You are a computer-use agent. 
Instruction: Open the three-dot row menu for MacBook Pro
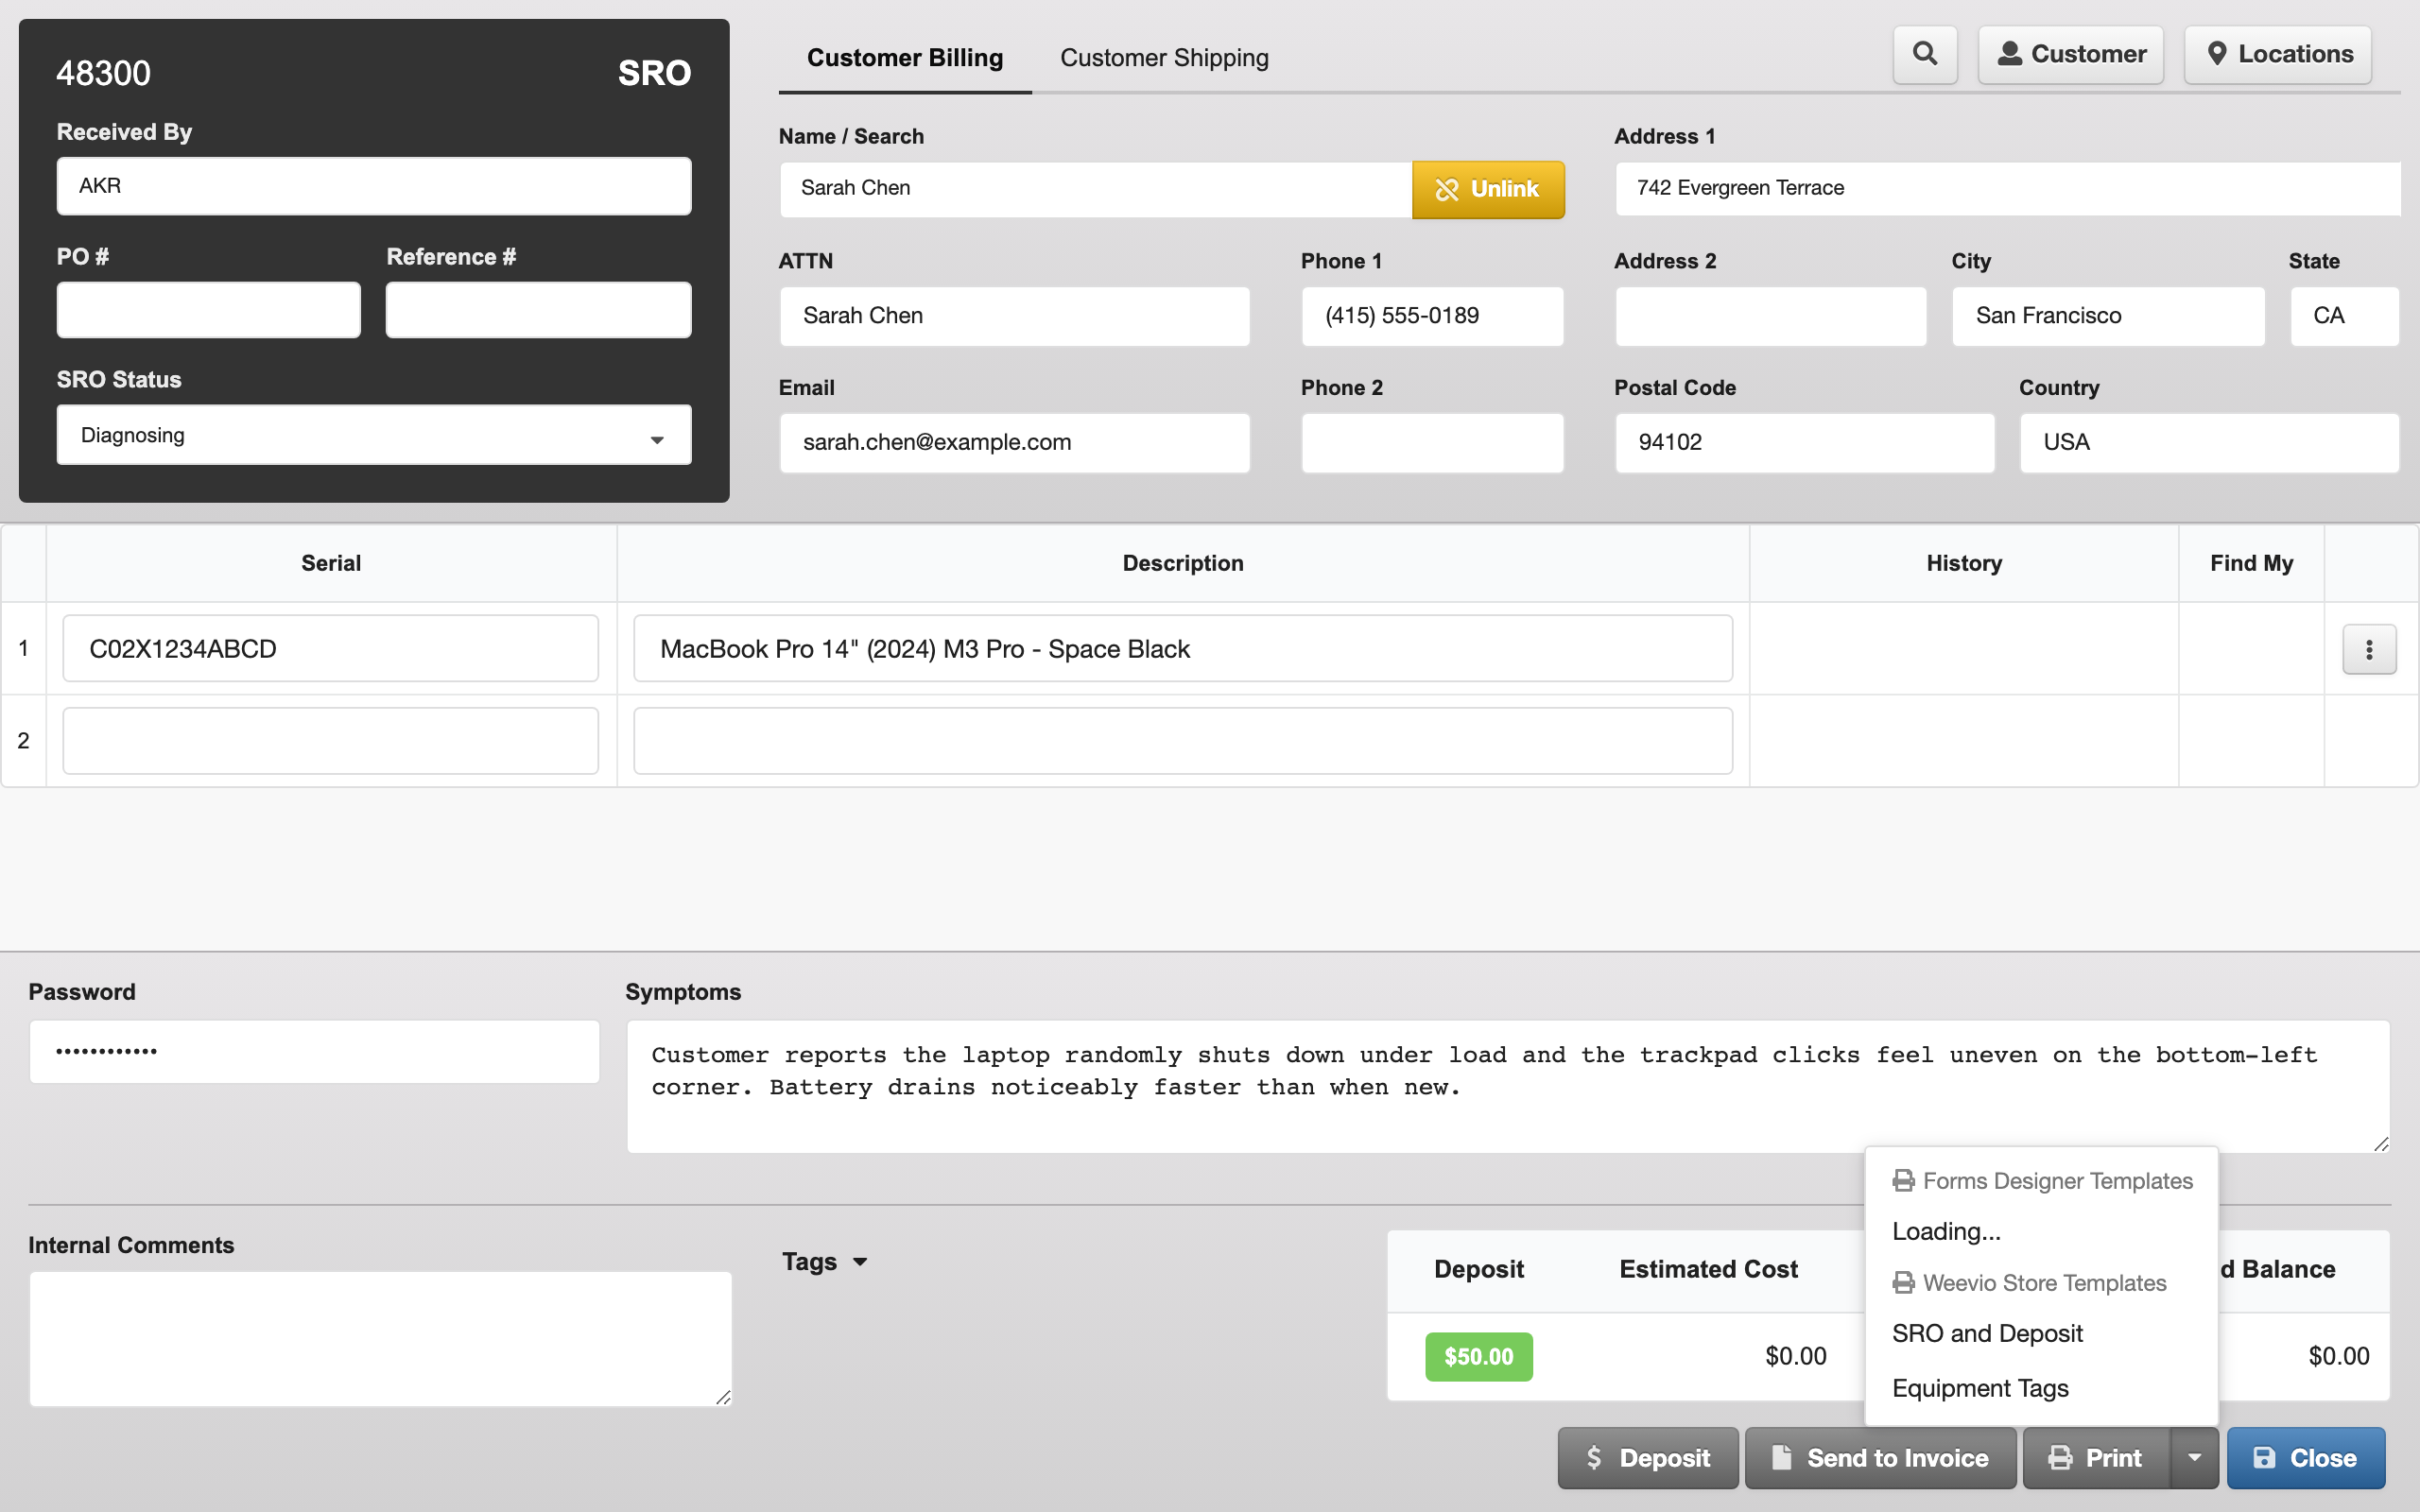tap(2369, 649)
